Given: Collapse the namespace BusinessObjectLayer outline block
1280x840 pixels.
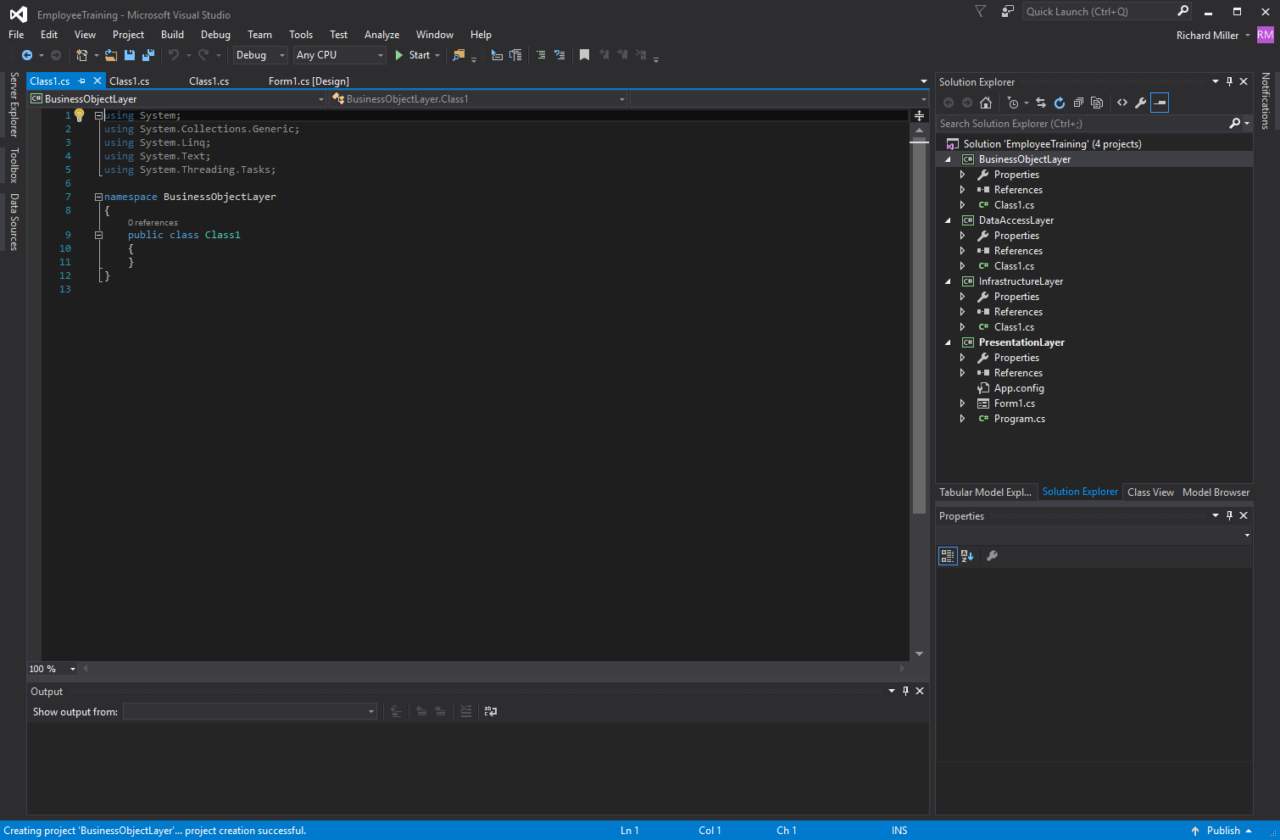Looking at the screenshot, I should point(99,197).
